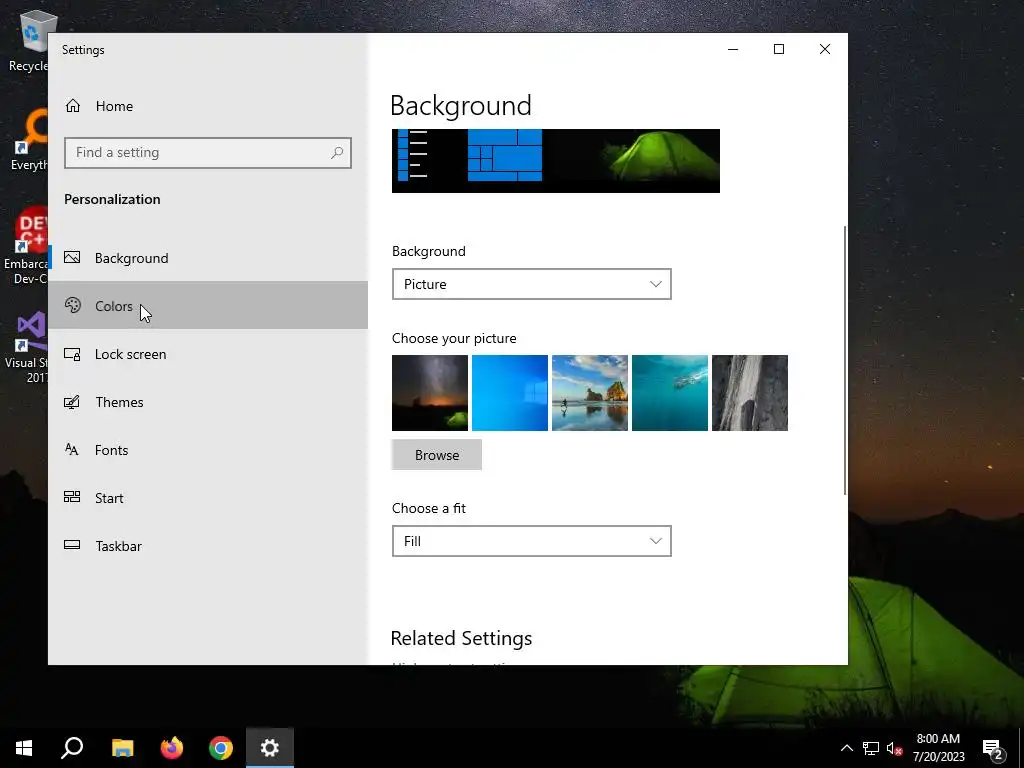Open the Choose a fit dropdown showing Fill

click(532, 541)
